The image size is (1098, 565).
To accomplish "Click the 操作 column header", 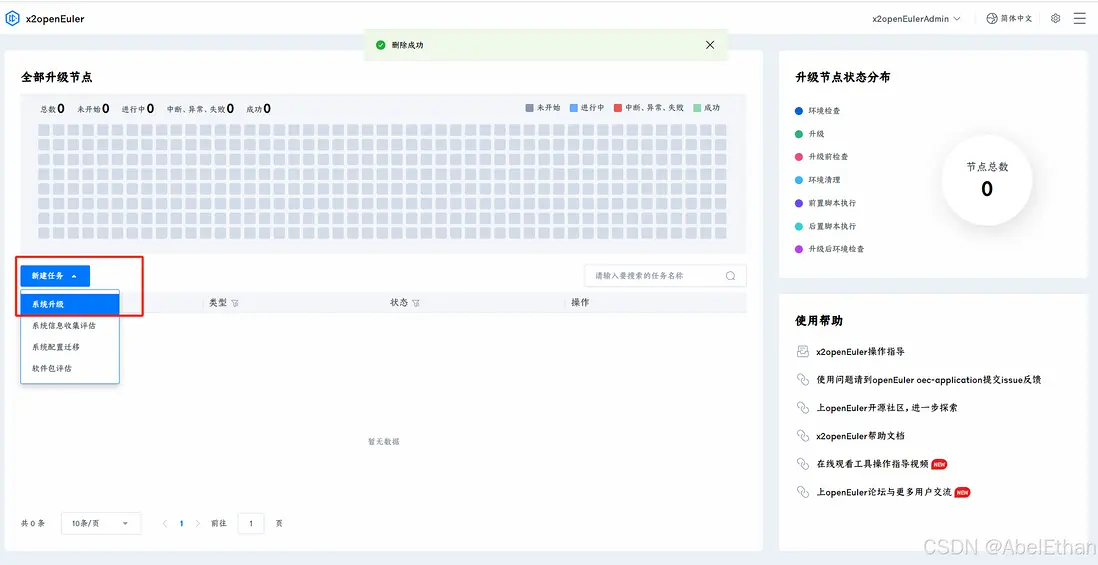I will [580, 302].
